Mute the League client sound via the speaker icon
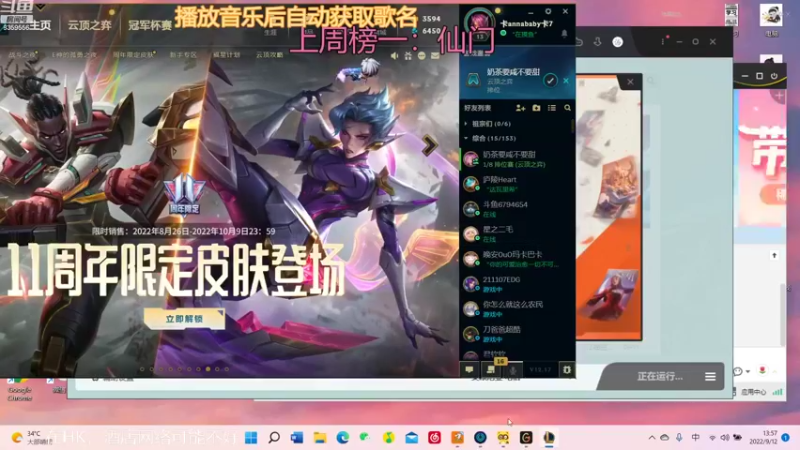Viewport: 800px width, 450px height. (x=394, y=56)
